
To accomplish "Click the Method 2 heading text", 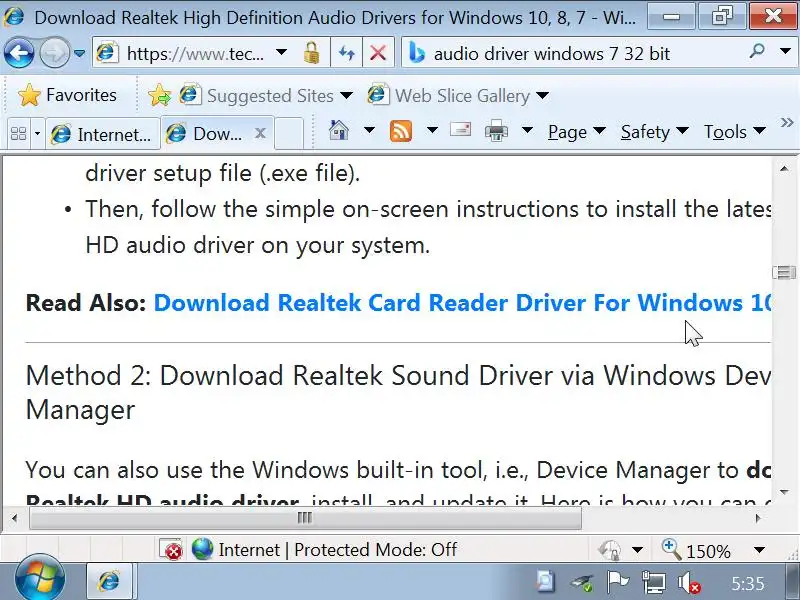I will pyautogui.click(x=398, y=392).
